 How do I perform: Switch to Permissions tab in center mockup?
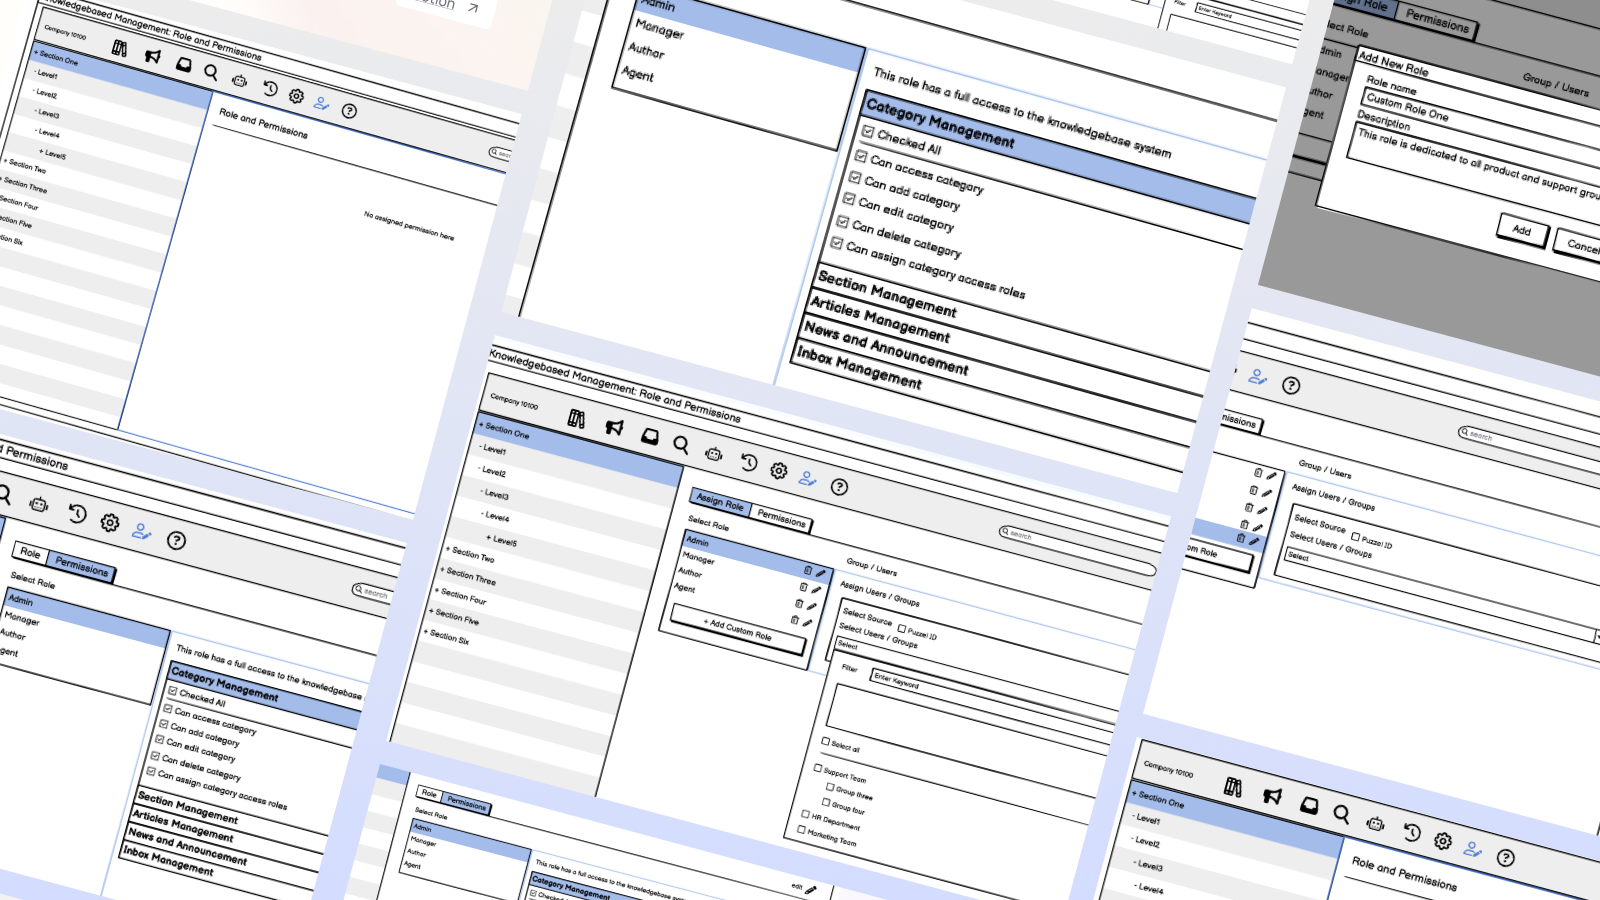point(780,518)
